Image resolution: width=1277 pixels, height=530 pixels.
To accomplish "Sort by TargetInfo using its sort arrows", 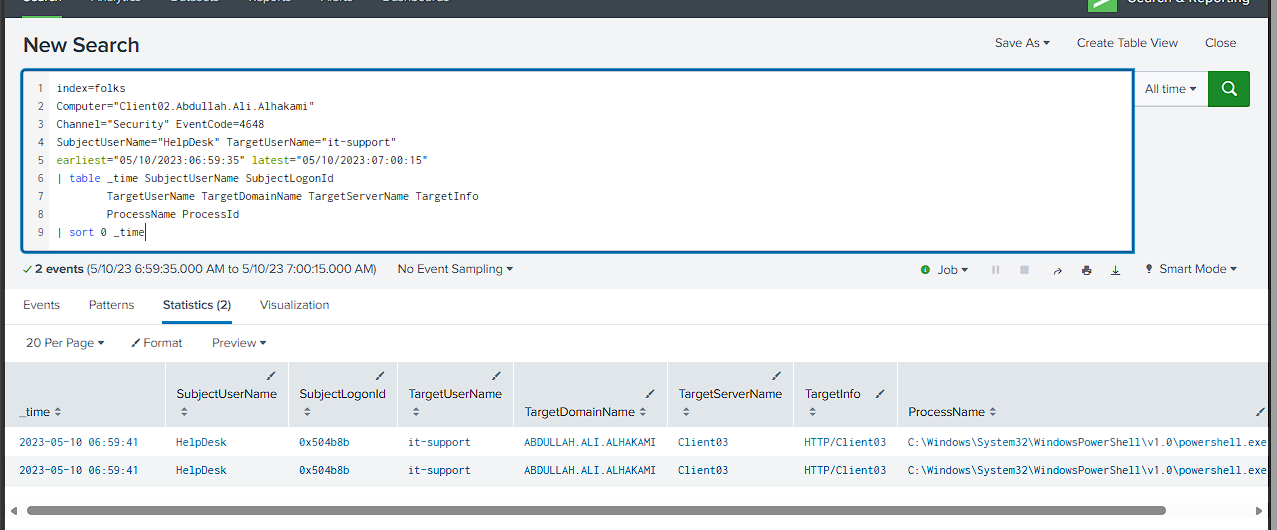I will pyautogui.click(x=812, y=412).
